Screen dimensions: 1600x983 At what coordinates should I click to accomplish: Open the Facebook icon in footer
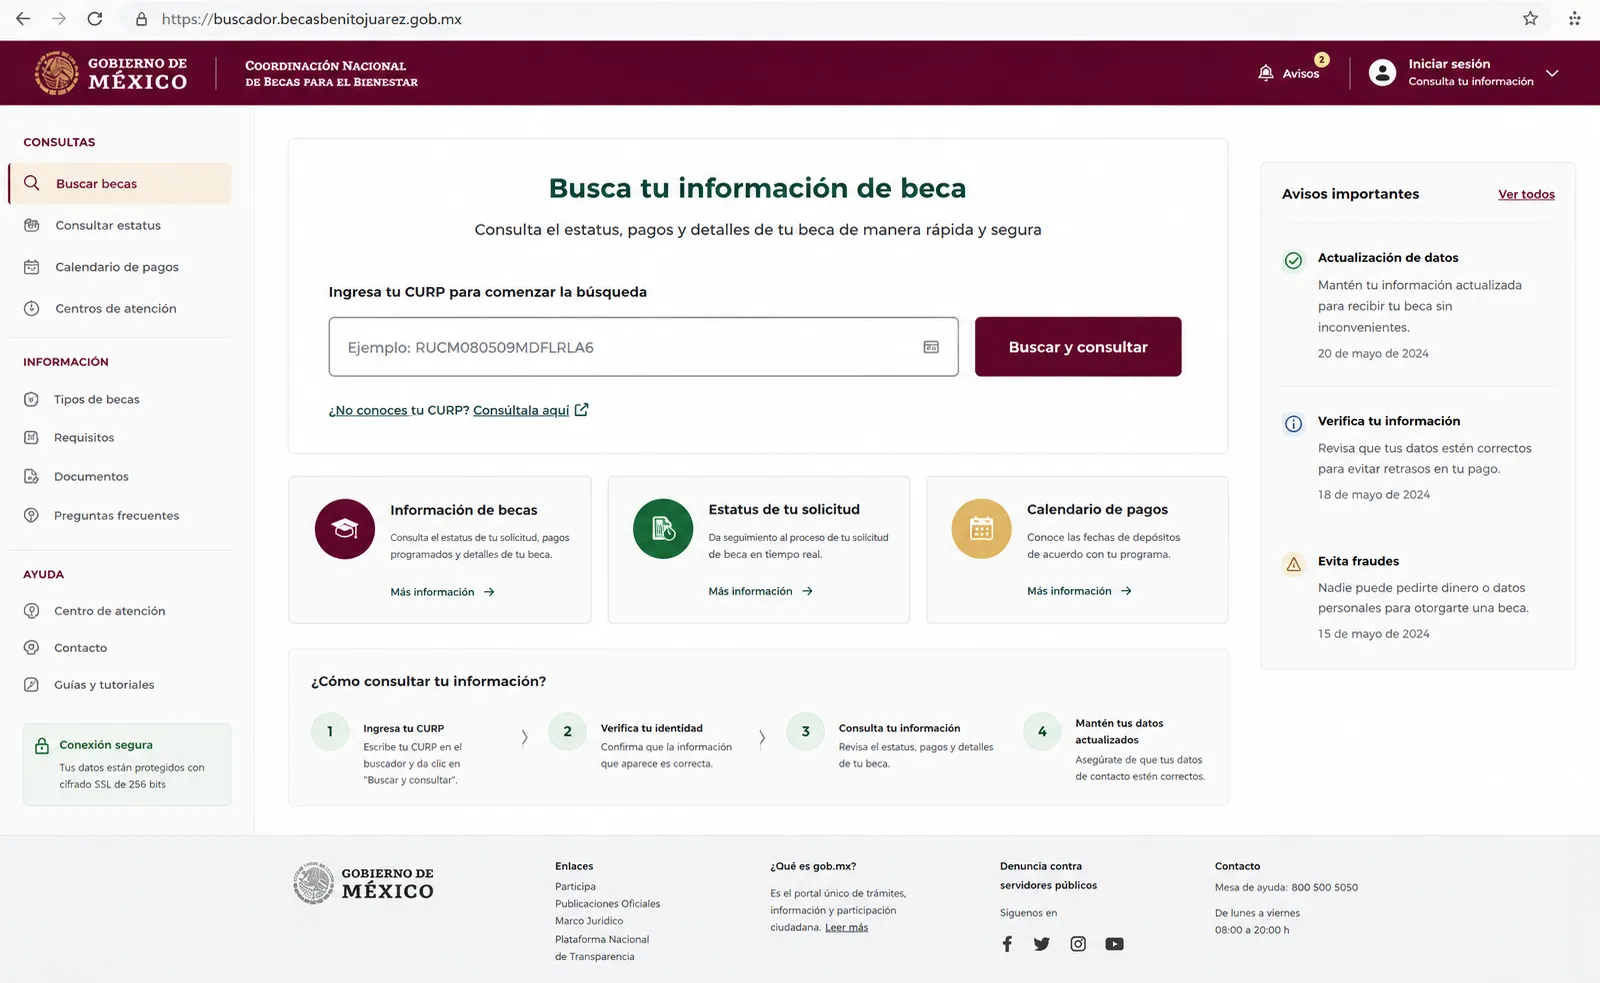coord(1007,944)
